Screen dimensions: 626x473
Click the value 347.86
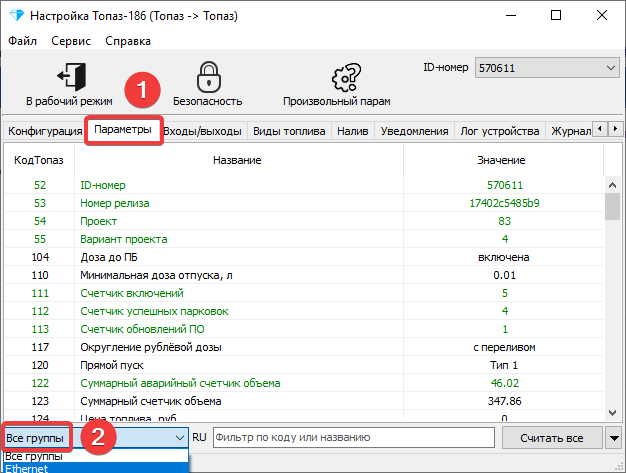(504, 401)
